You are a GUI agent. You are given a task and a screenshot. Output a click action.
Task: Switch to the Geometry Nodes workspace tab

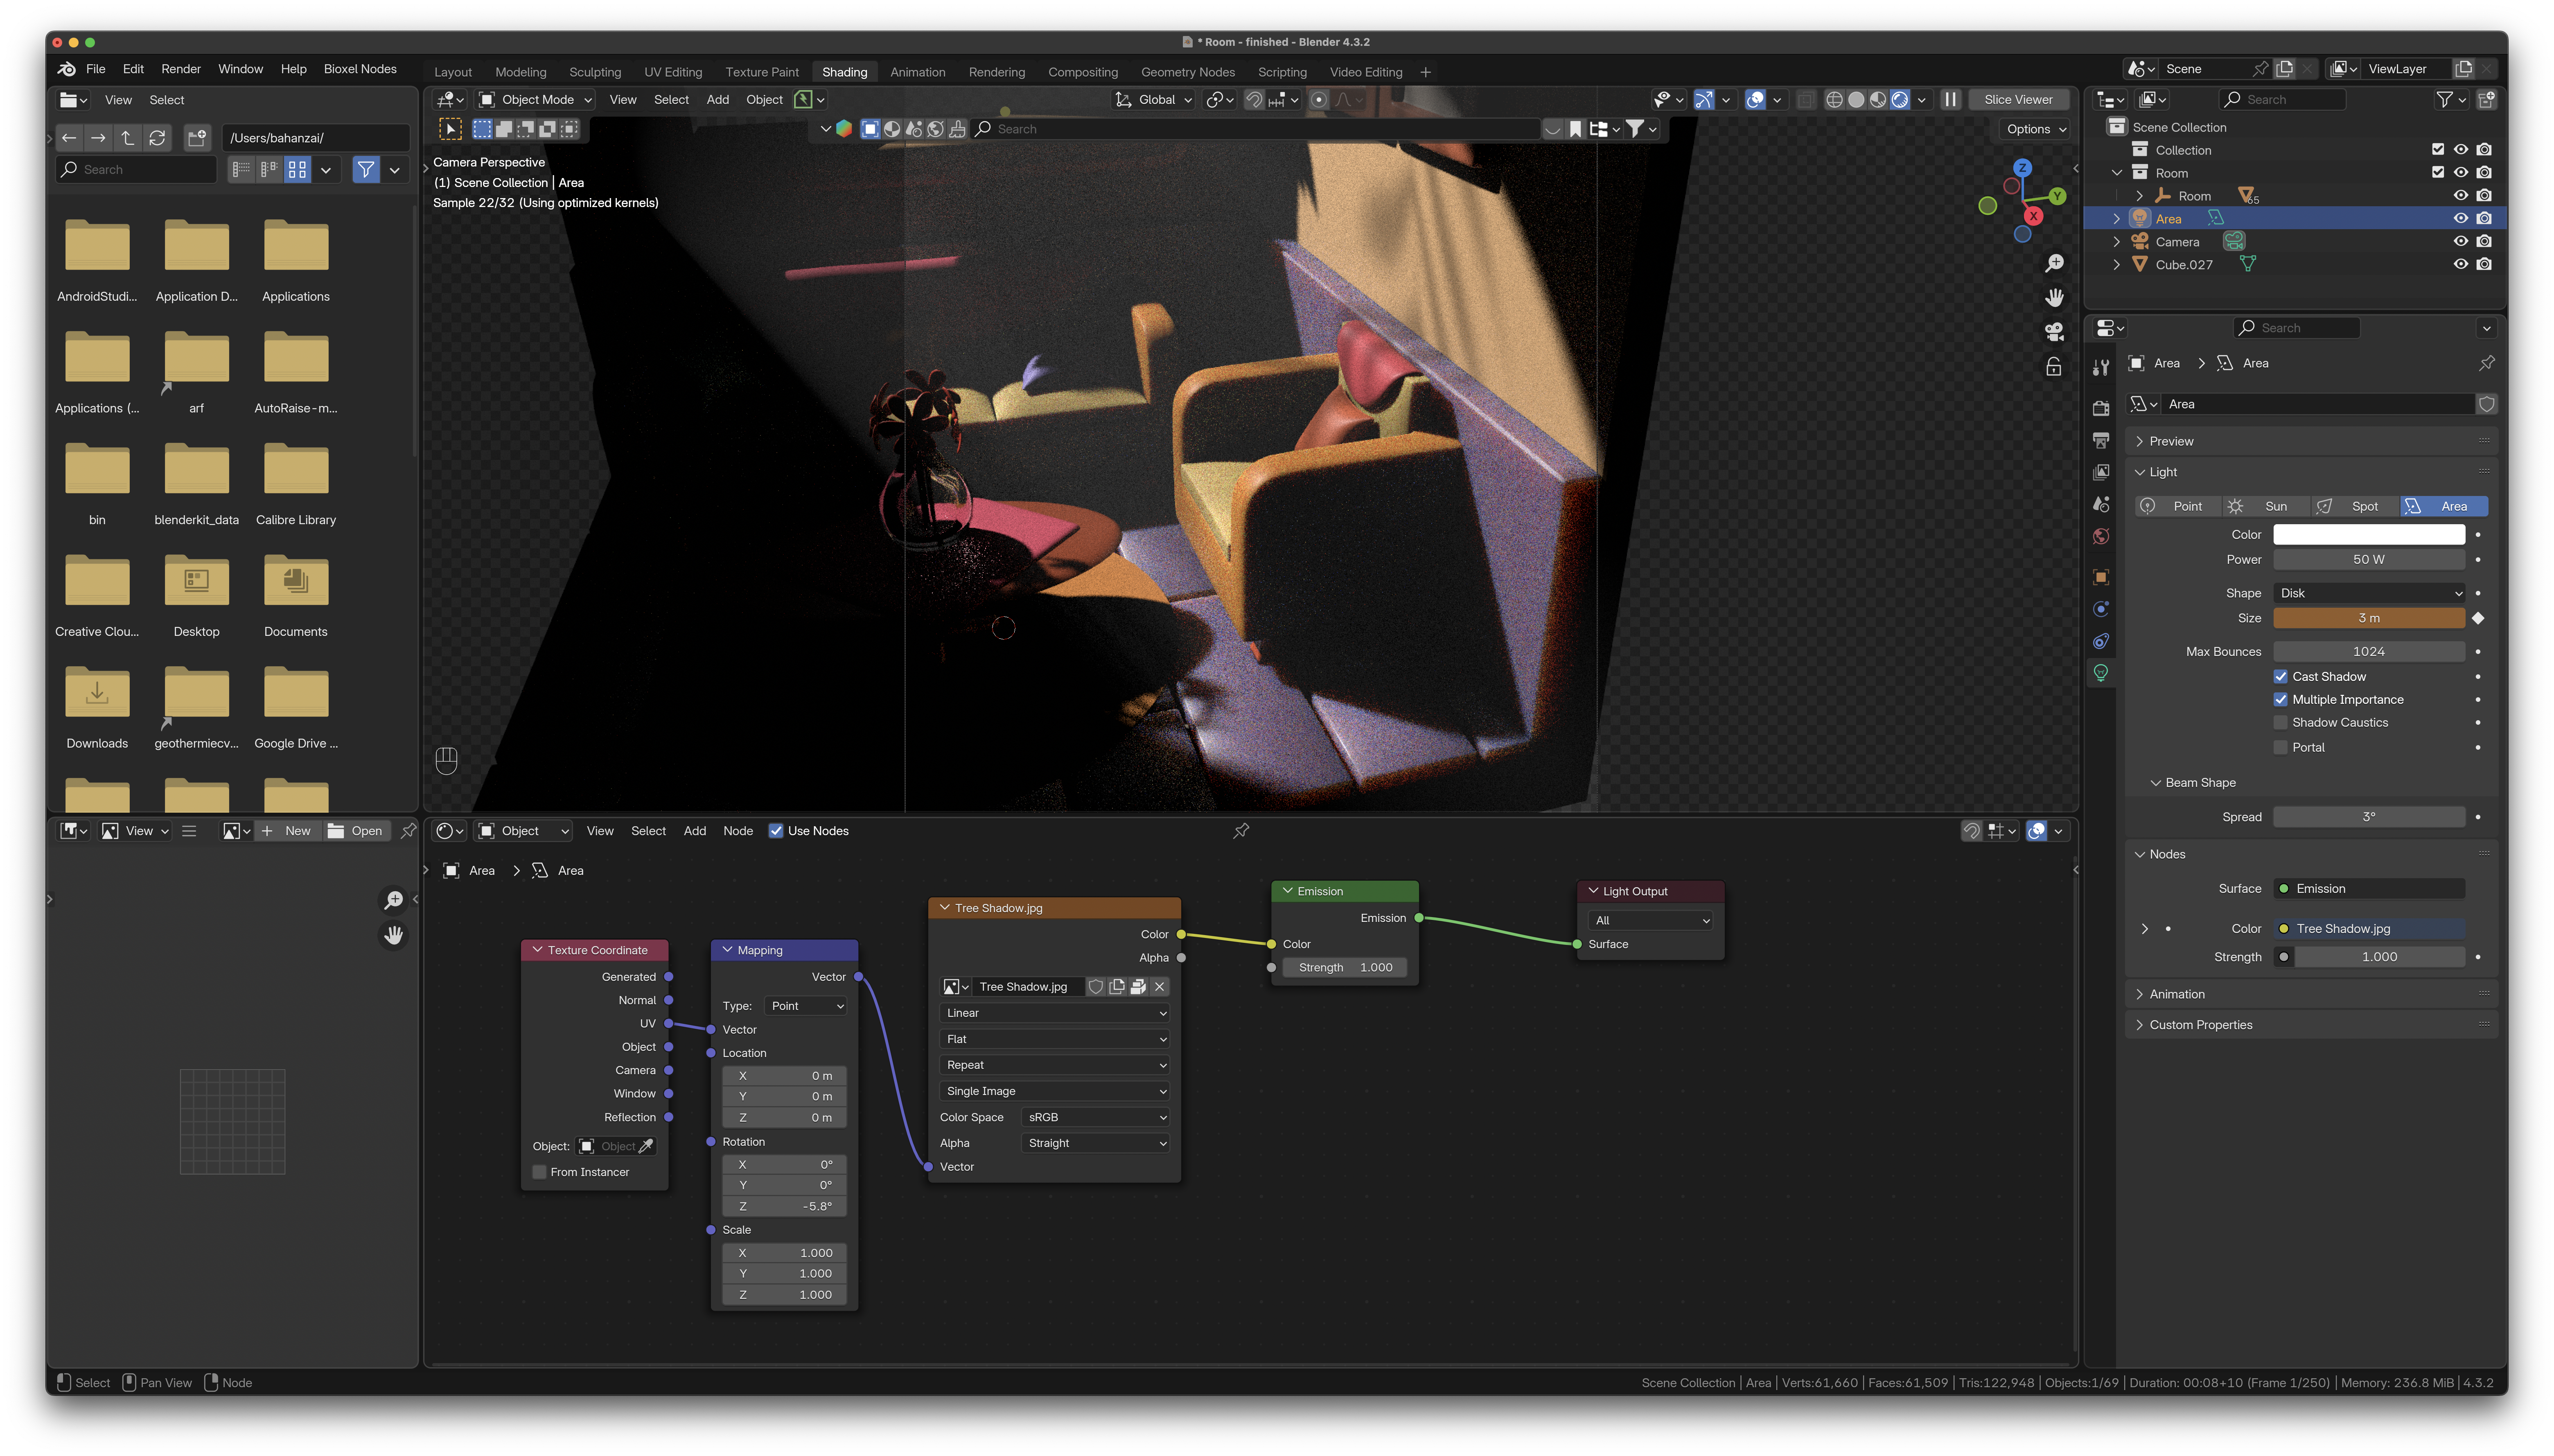tap(1188, 72)
